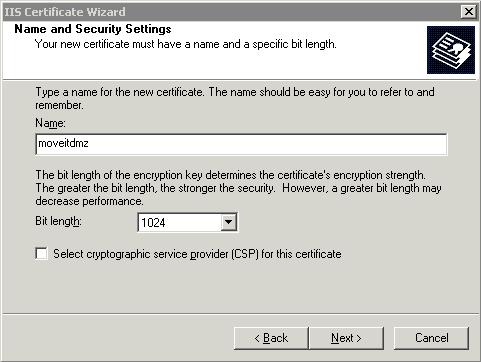
Task: Select the 1024 value in Bit length box
Action: tap(153, 223)
